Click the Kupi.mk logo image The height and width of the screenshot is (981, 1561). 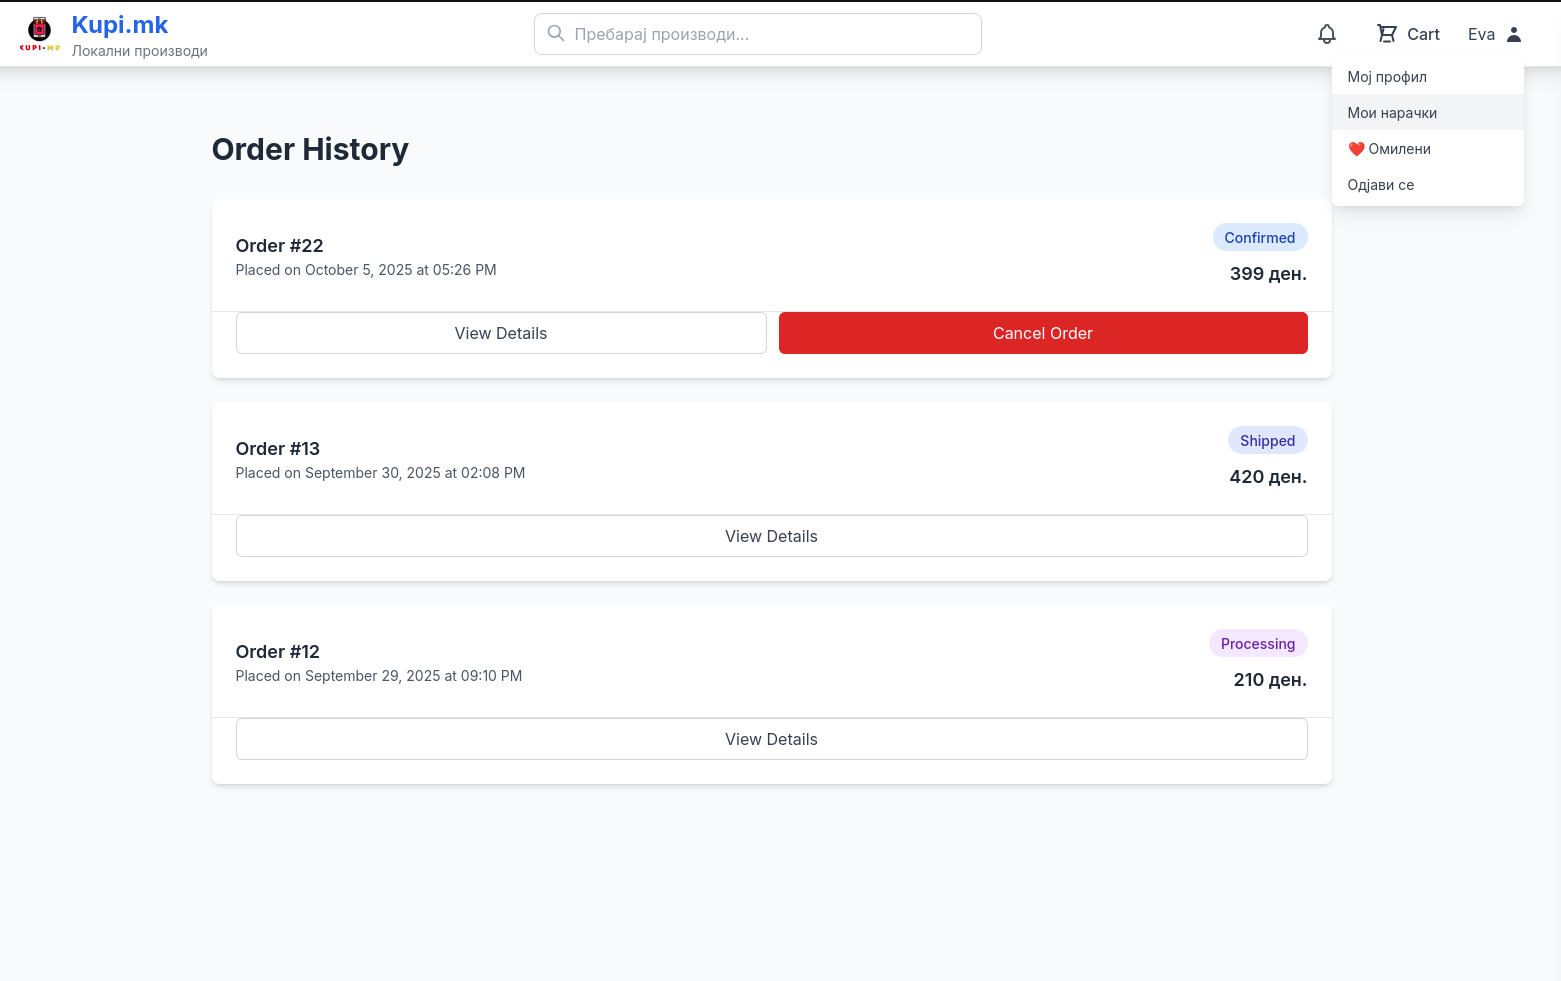pos(40,33)
